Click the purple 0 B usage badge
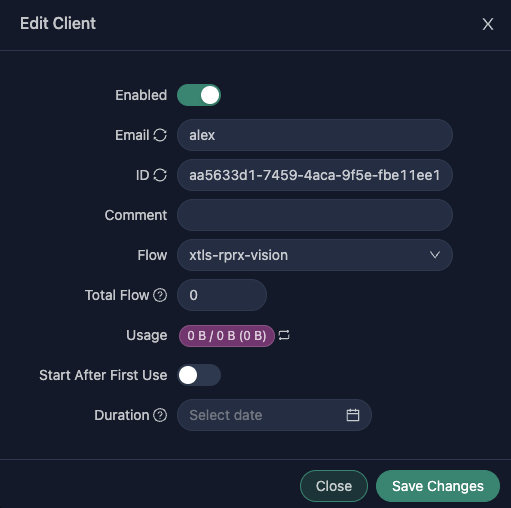The image size is (511, 508). (227, 336)
